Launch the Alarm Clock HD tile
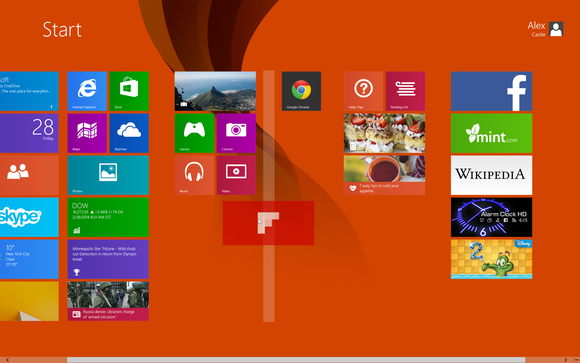This screenshot has width=580, height=363. (492, 217)
